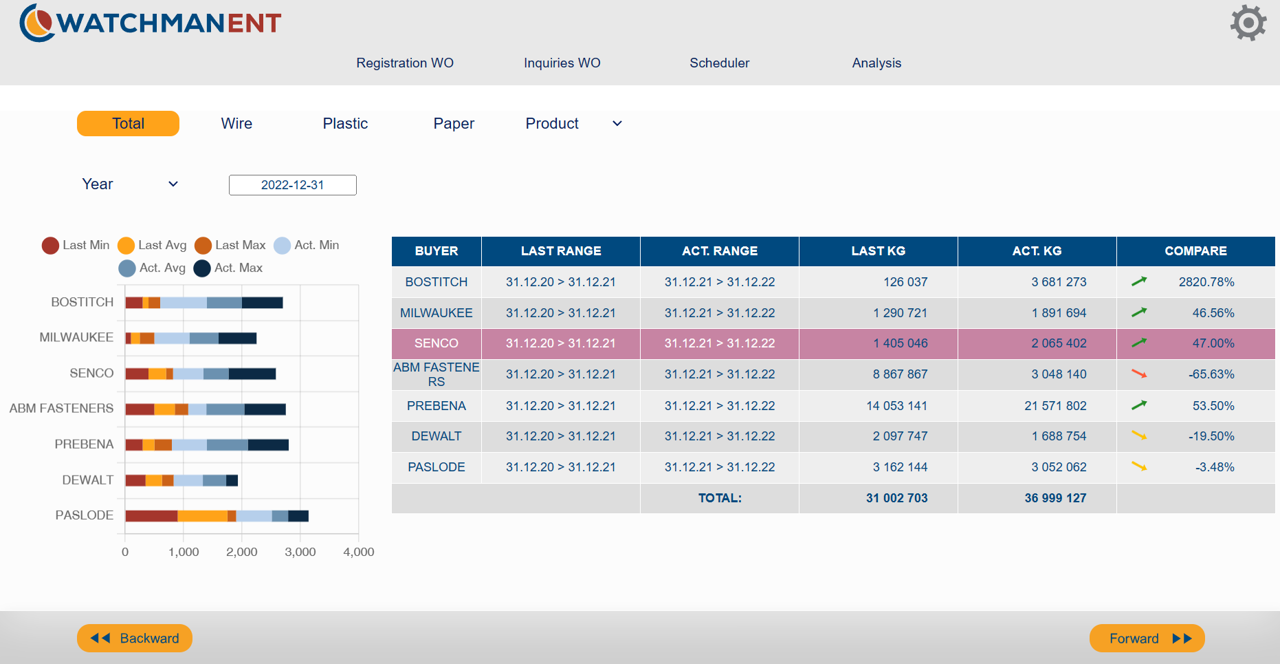Click the ABM FASTENERS stacked bar in chart
The height and width of the screenshot is (664, 1280).
coord(205,408)
